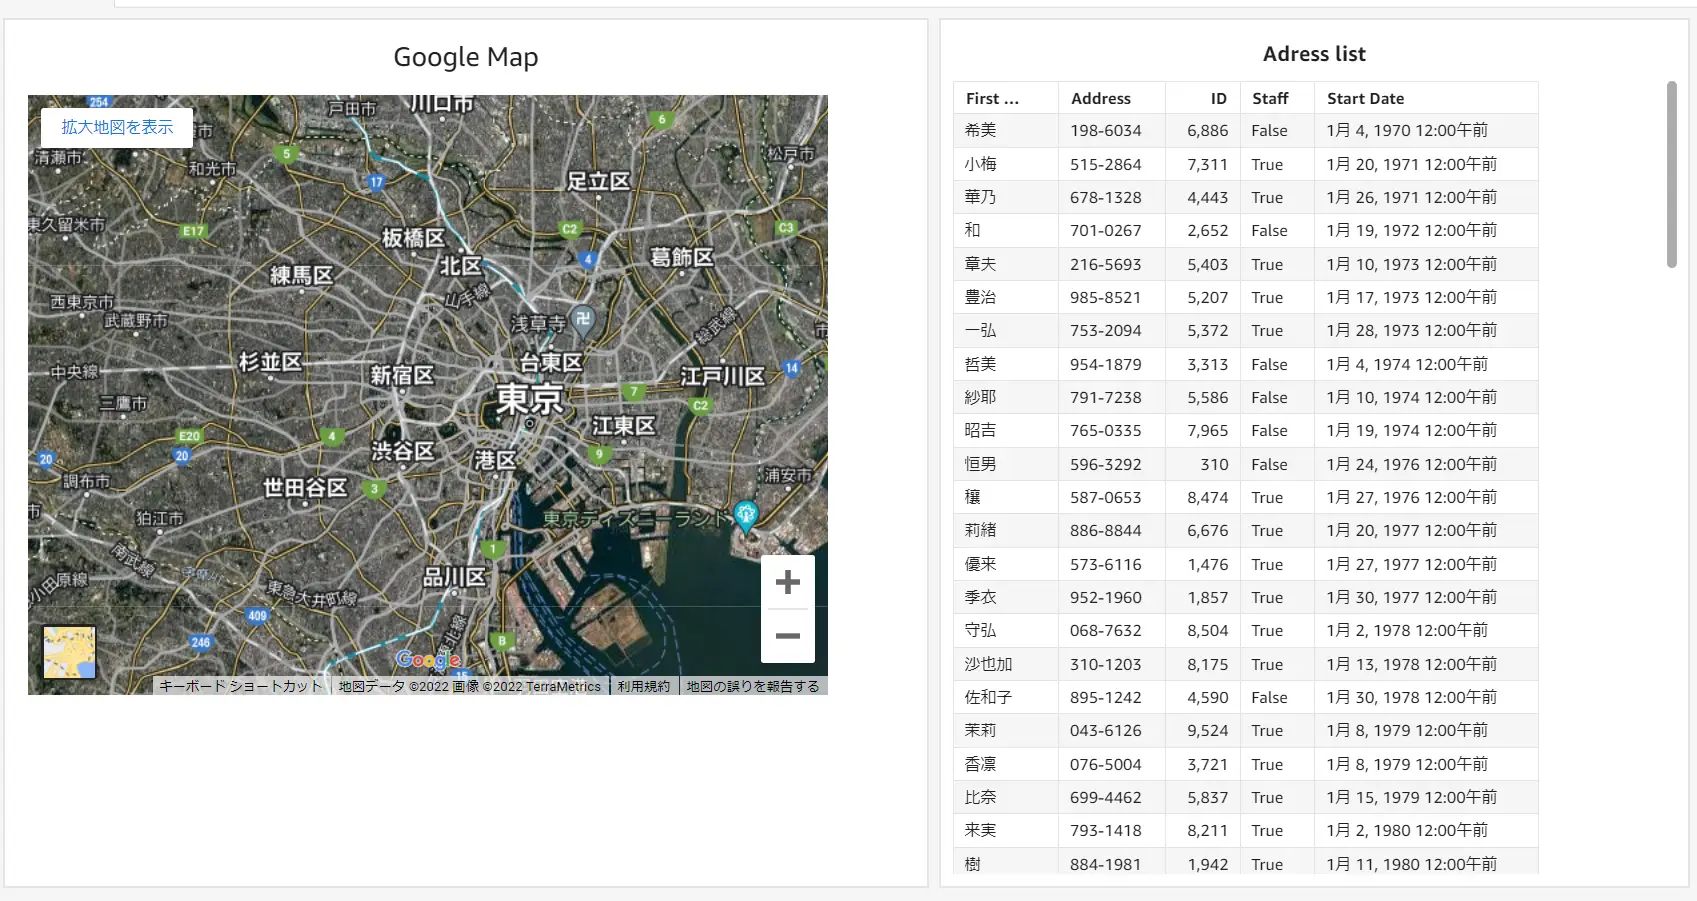The image size is (1697, 901).
Task: Select address cell 587-0653
Action: [1112, 497]
